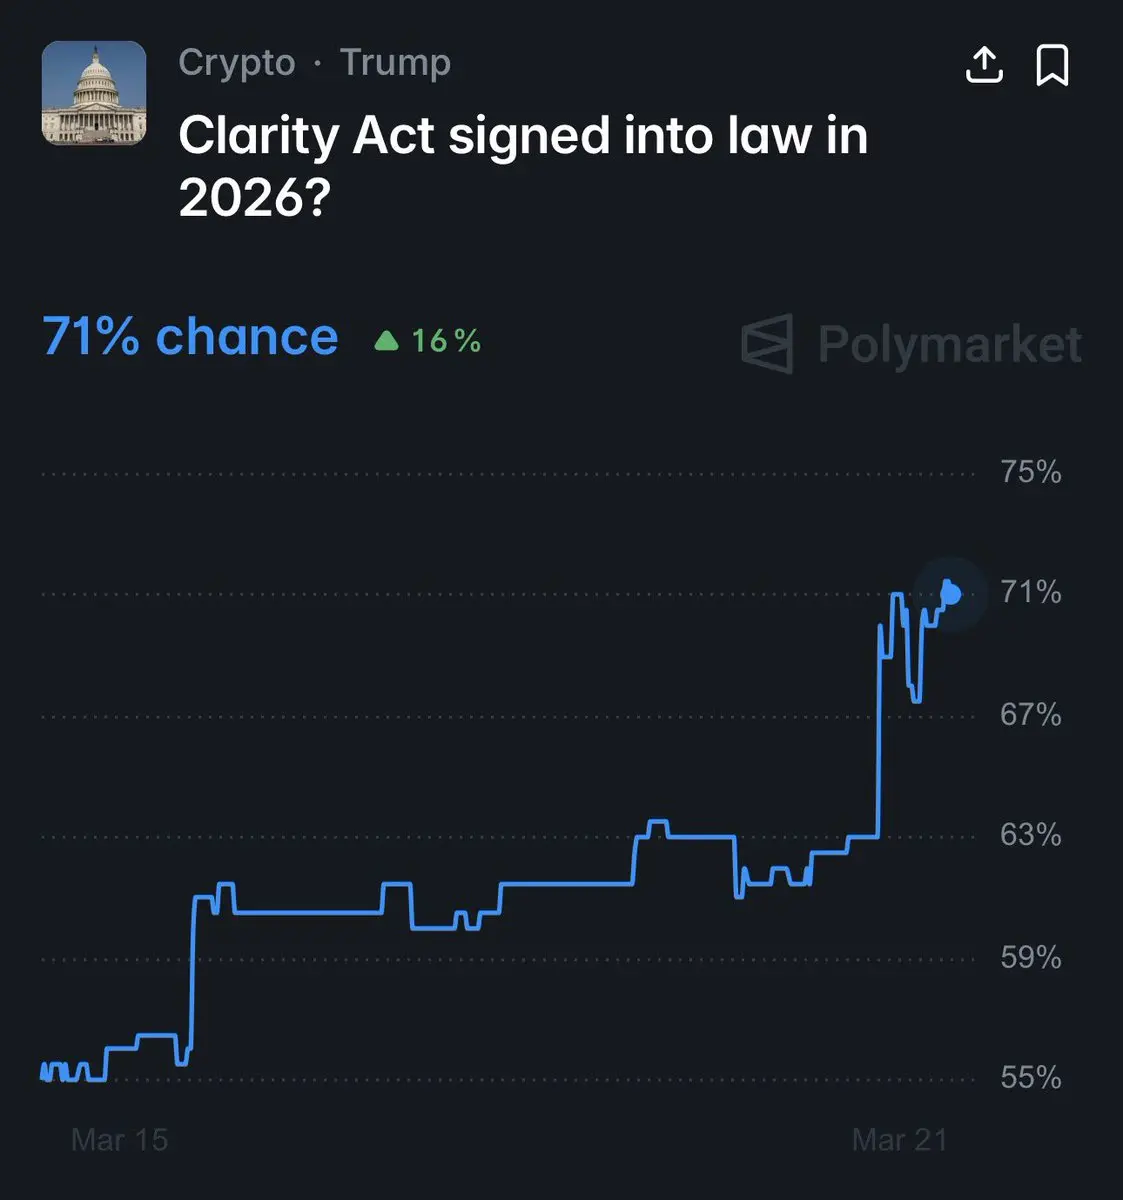Tap the 71% chance figure

click(x=190, y=337)
